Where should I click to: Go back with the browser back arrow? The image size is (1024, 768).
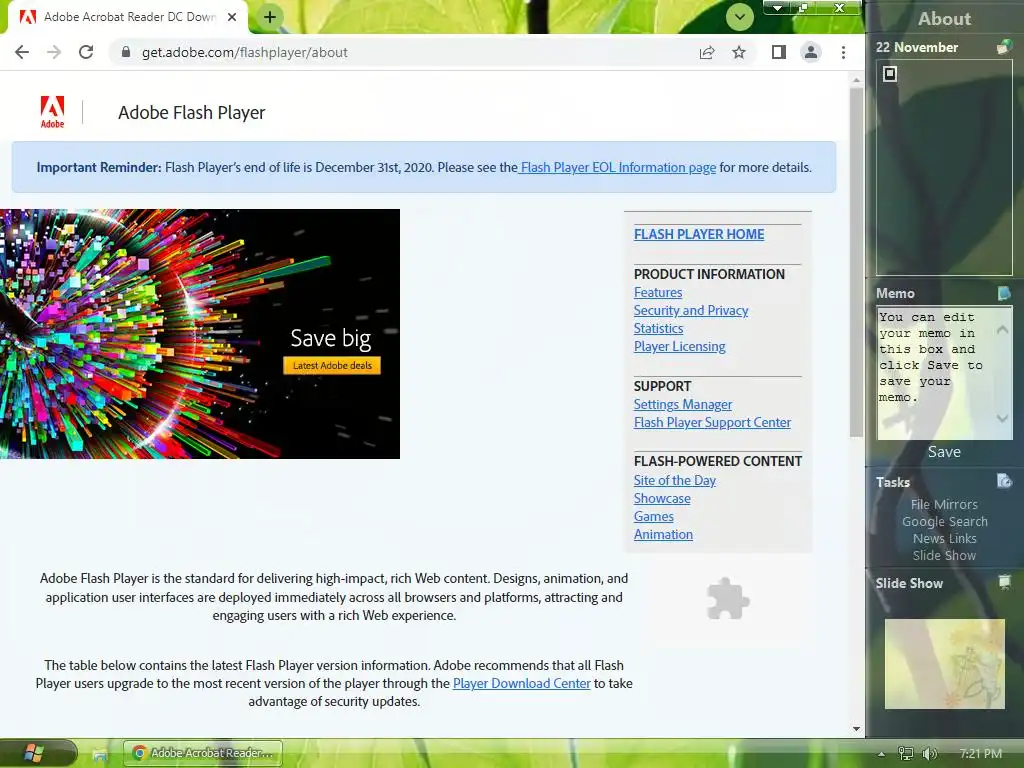coord(22,52)
